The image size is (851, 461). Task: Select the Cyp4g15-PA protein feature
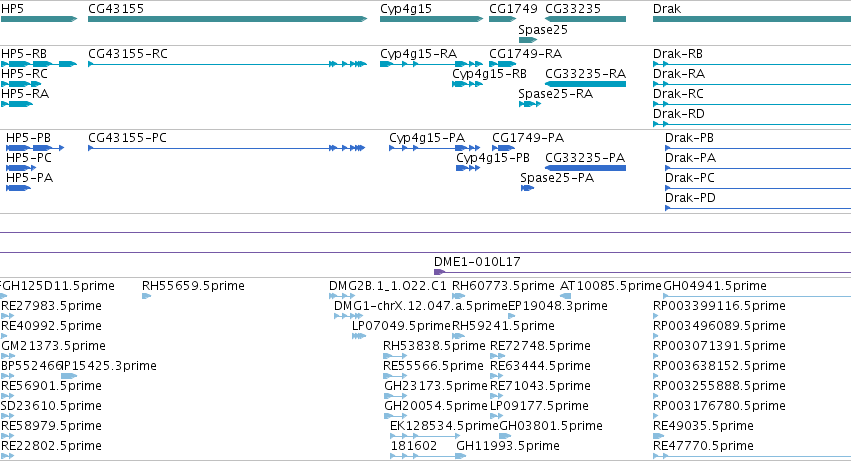435,148
